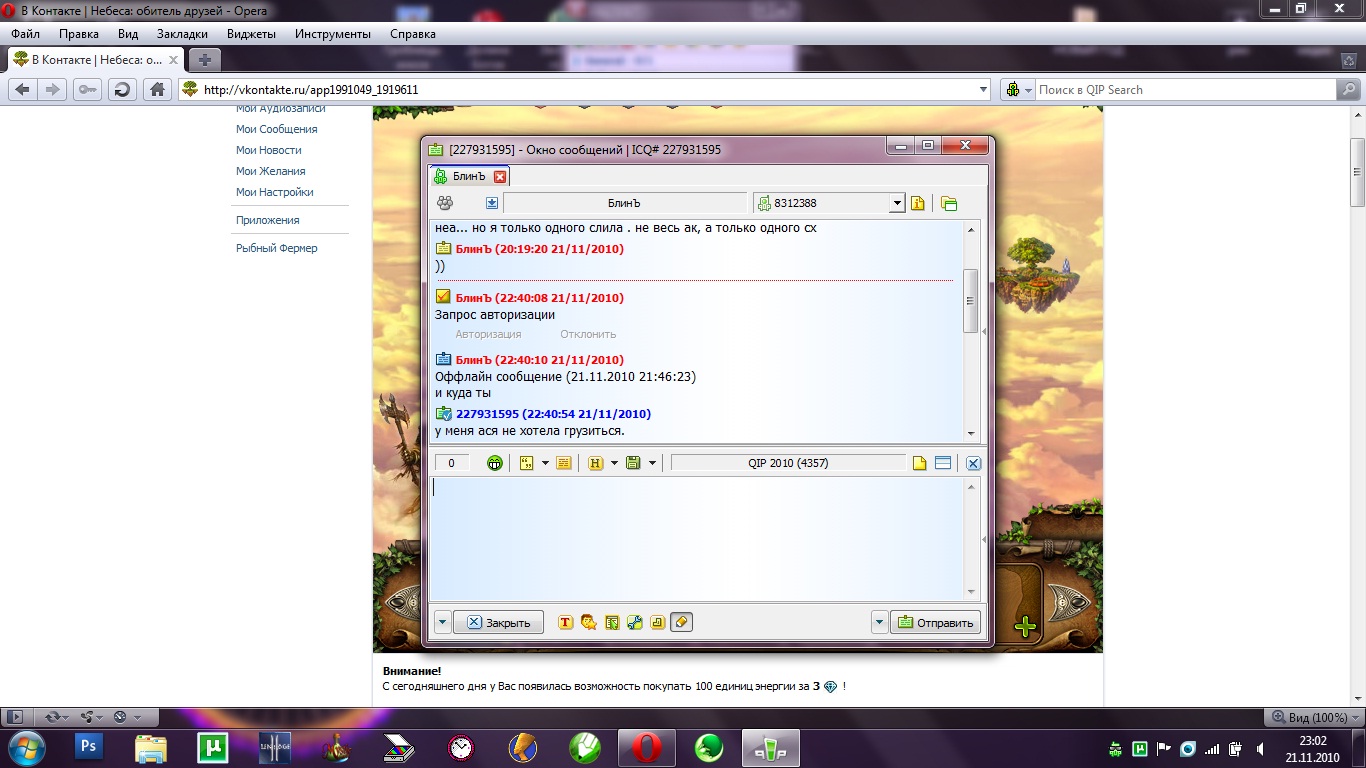Screen dimensions: 1366x768
Task: Toggle the eraser button in QIP bottom bar
Action: coord(681,622)
